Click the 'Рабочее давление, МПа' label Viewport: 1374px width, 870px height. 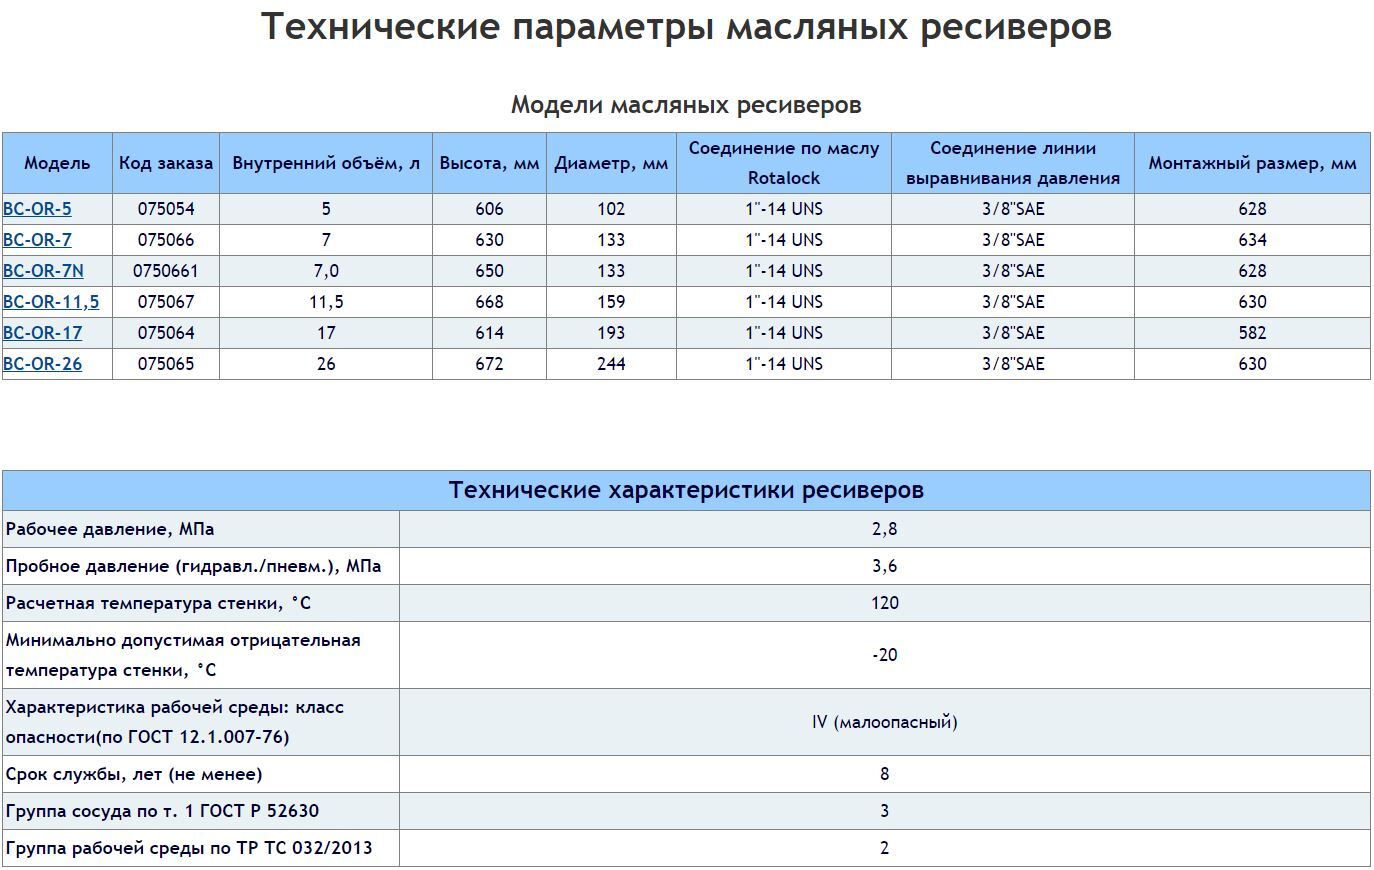pyautogui.click(x=110, y=529)
